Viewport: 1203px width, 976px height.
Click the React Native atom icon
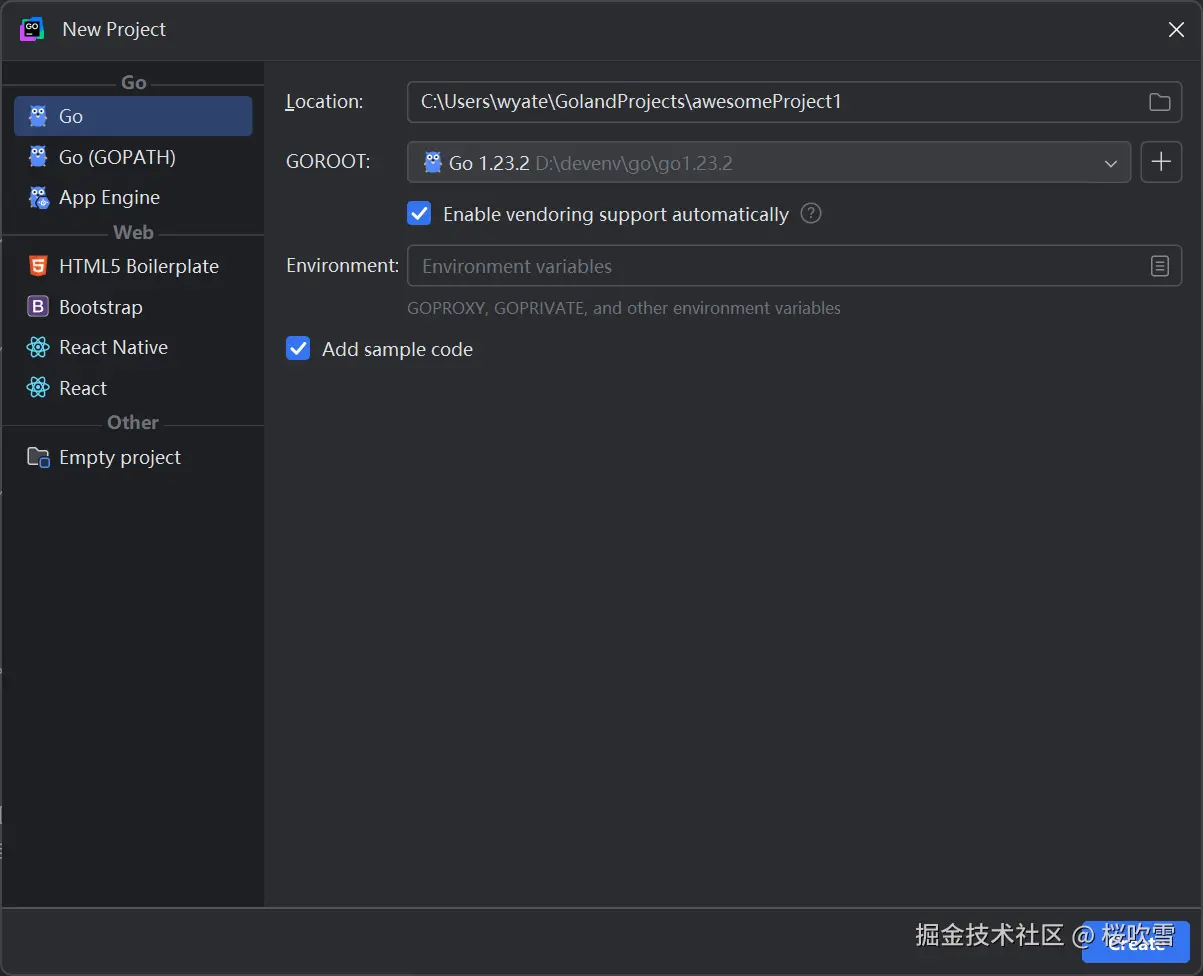click(x=38, y=347)
